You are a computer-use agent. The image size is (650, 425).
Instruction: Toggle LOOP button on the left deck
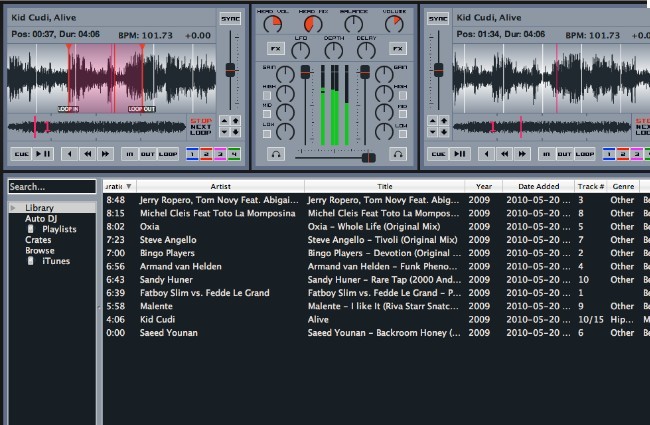click(x=168, y=154)
